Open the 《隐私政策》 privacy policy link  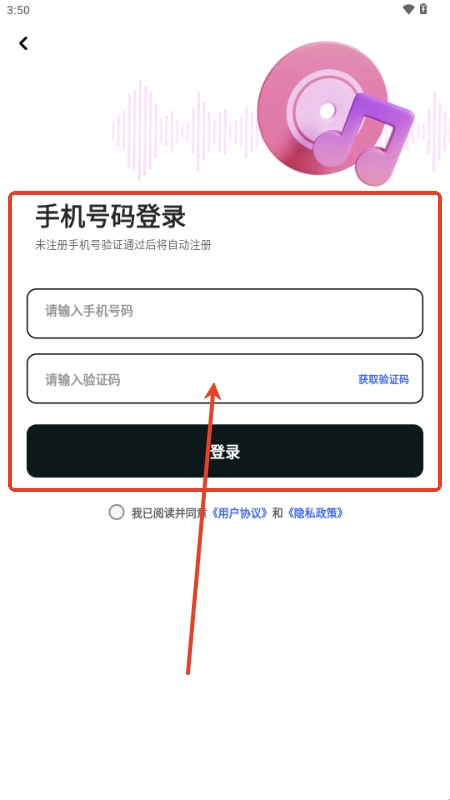click(x=315, y=513)
